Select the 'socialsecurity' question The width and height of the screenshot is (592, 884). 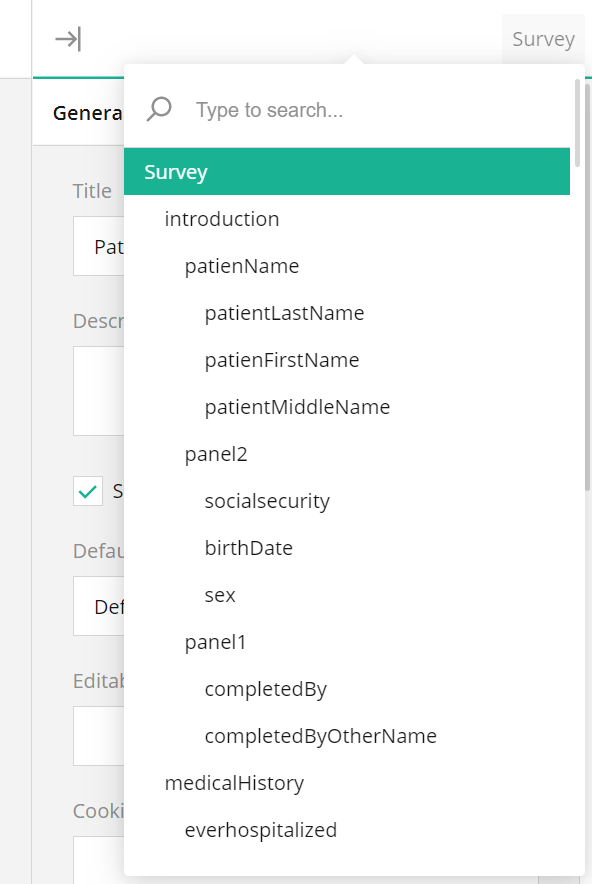(266, 501)
